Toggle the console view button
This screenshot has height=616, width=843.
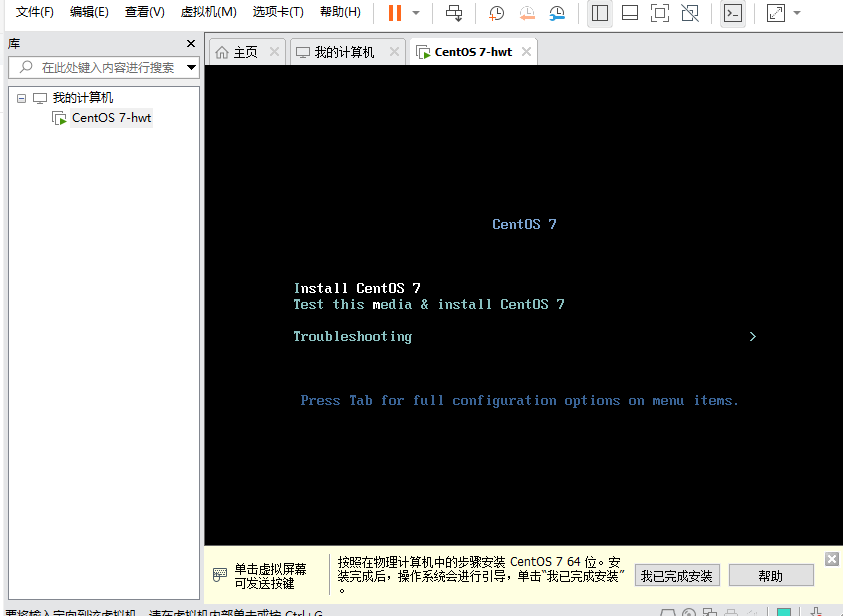[733, 13]
